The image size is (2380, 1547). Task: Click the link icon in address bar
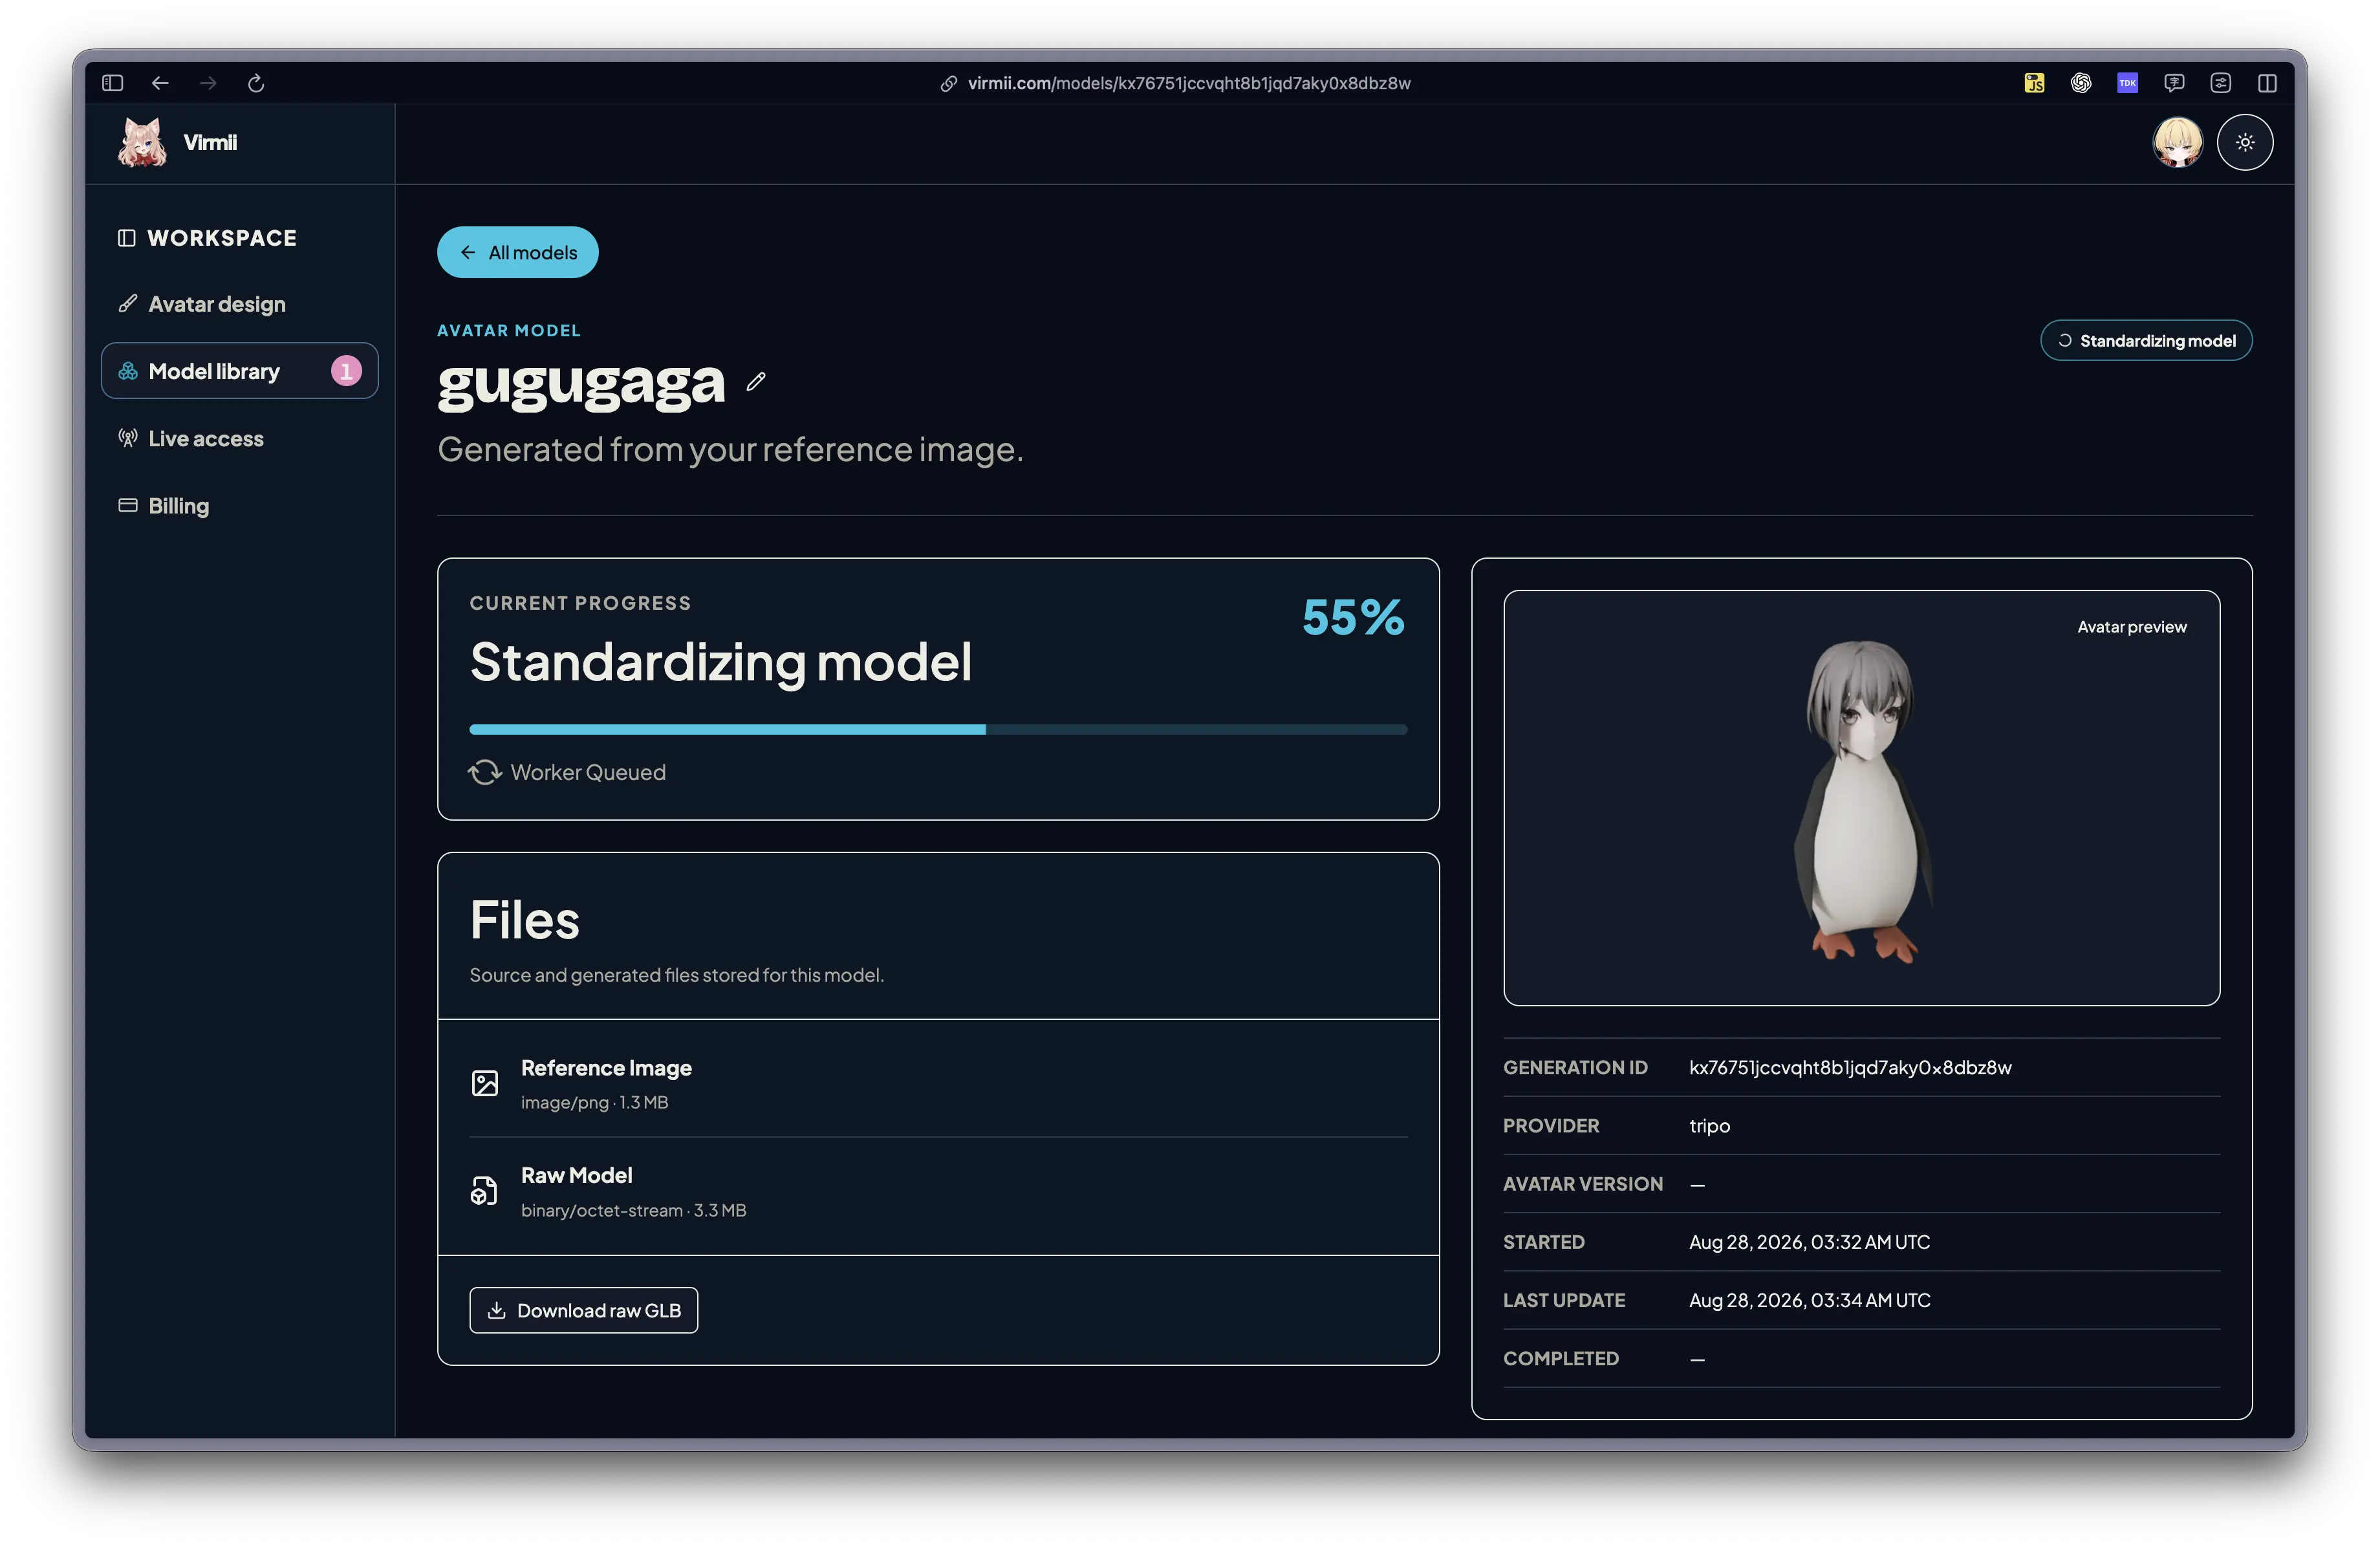(948, 84)
